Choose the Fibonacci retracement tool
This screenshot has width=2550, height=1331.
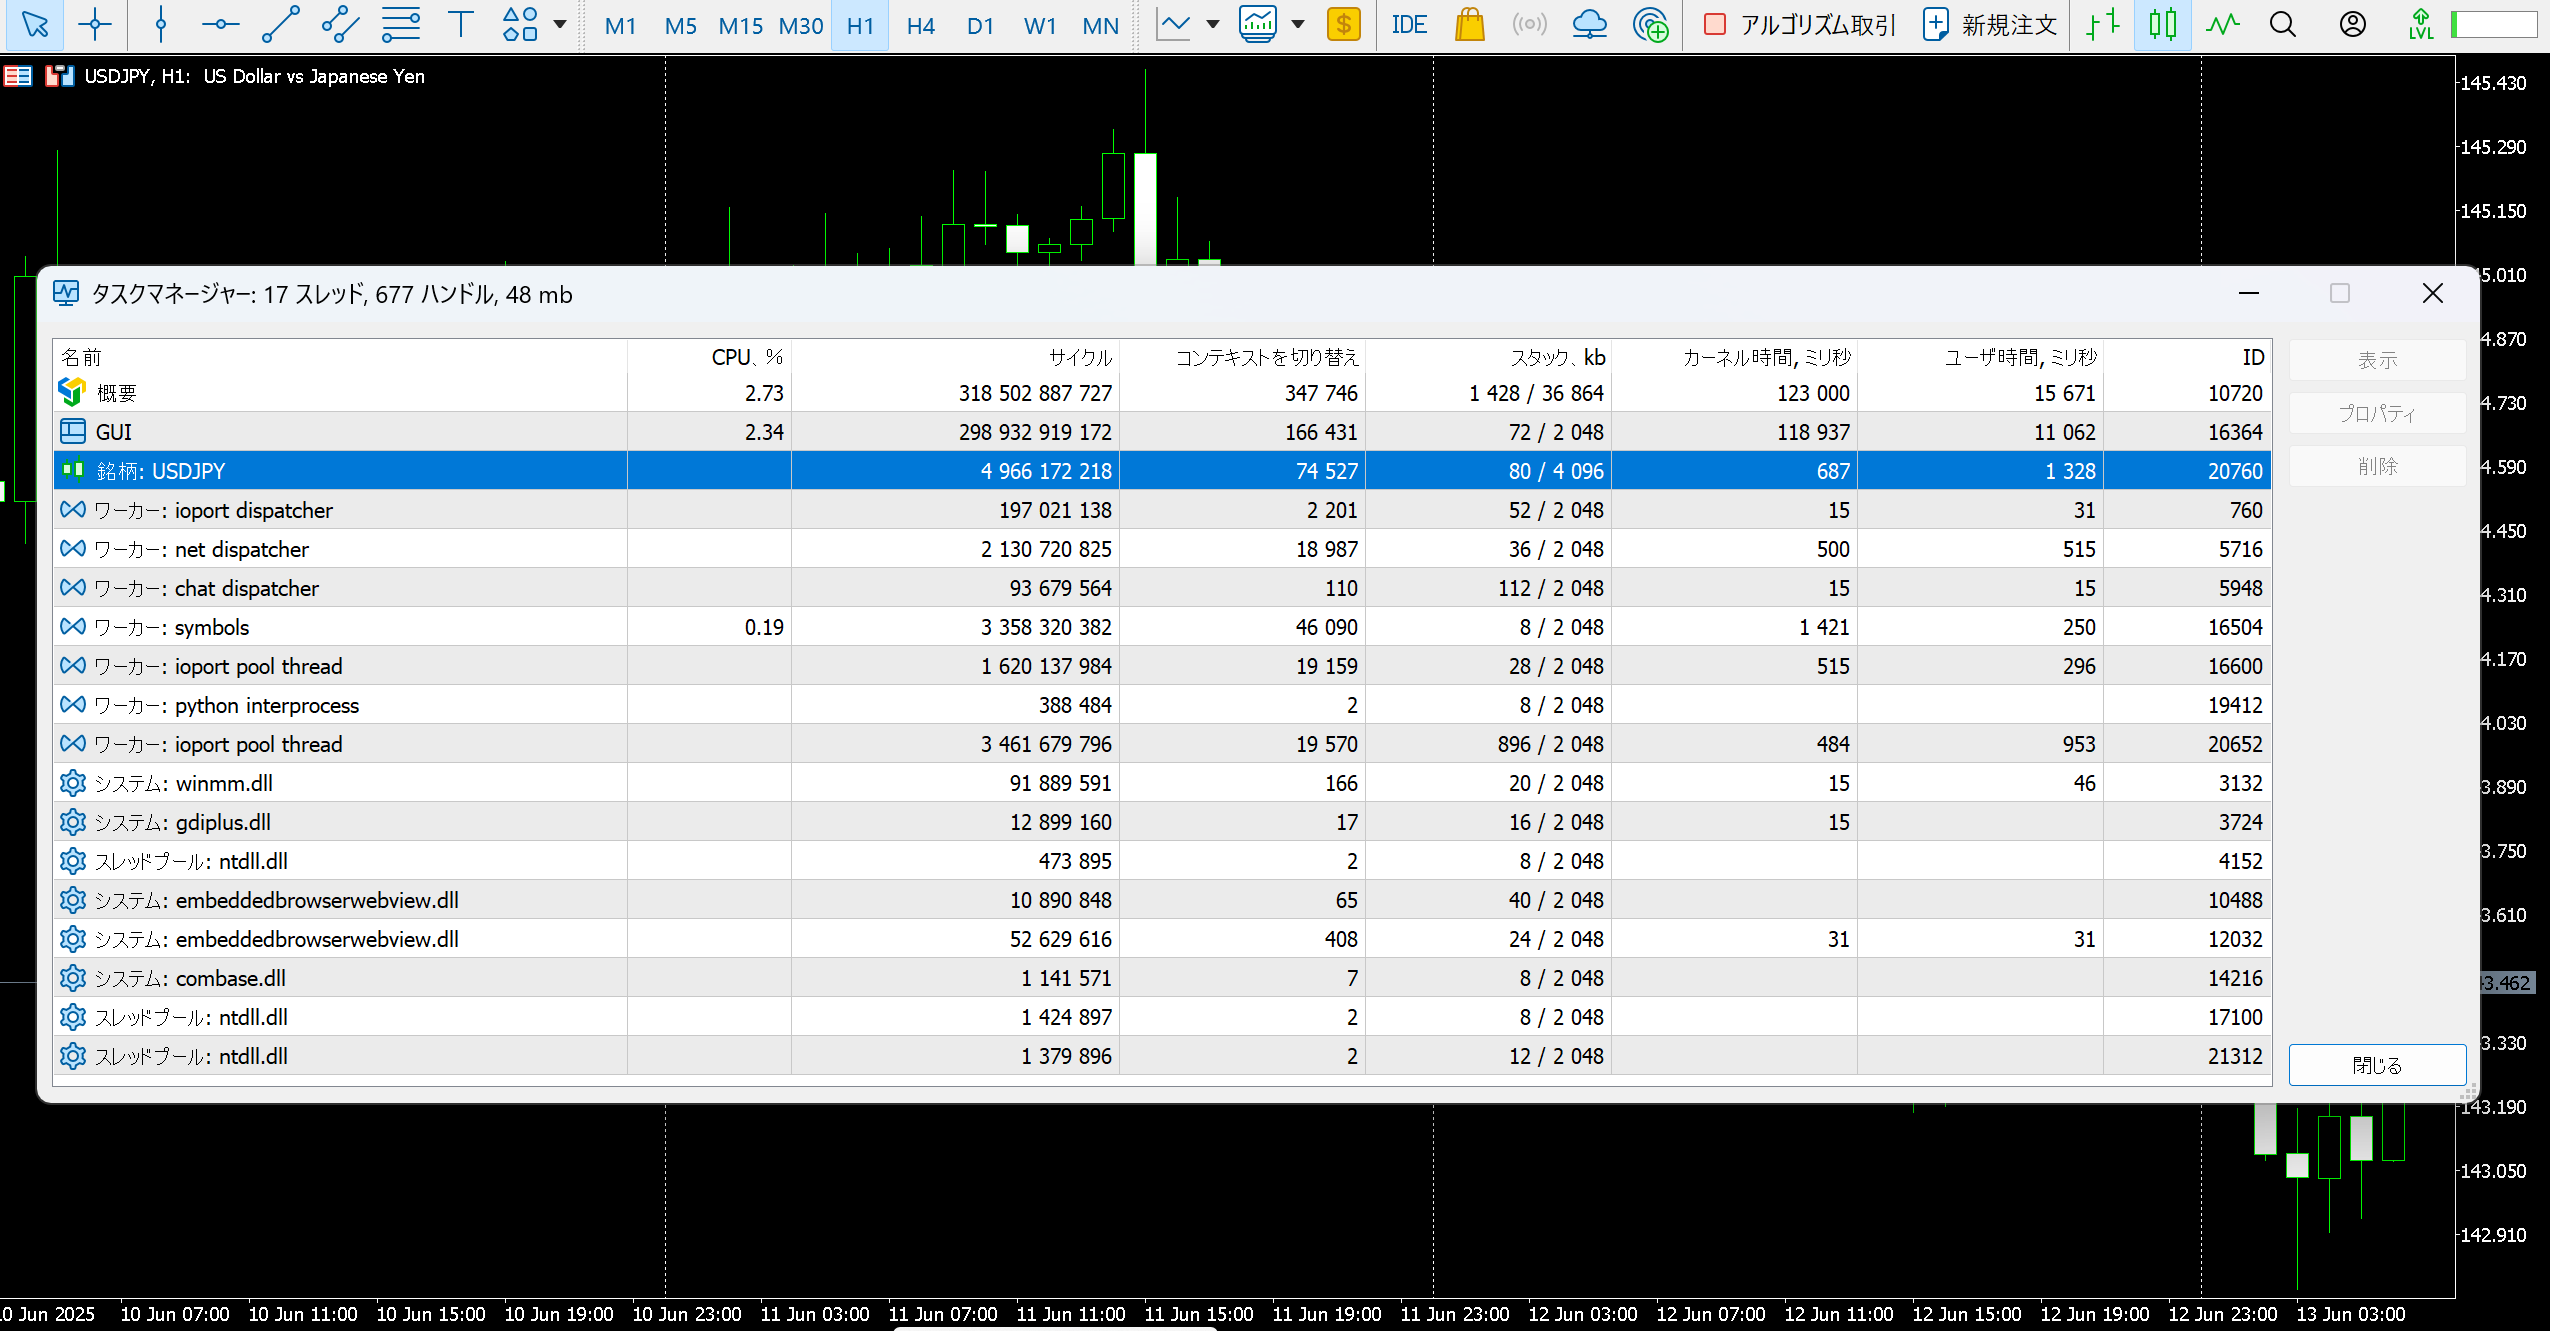[400, 25]
